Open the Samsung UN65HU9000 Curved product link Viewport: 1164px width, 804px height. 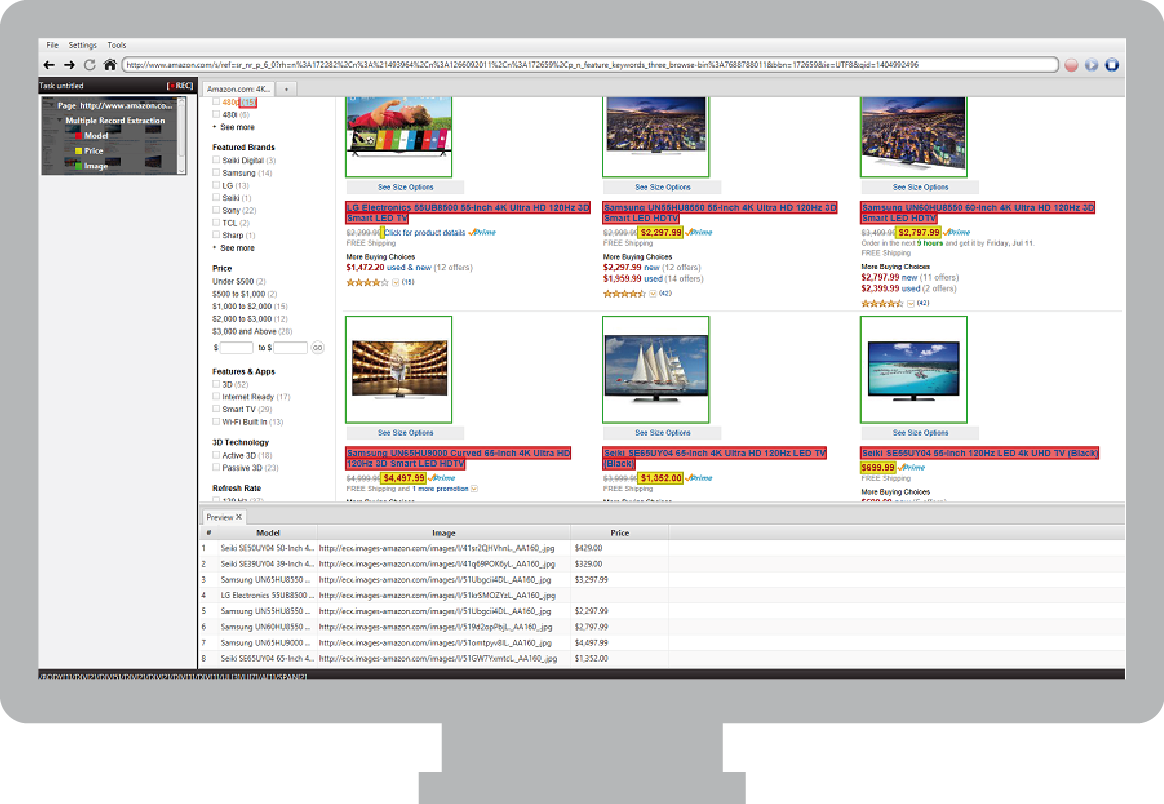click(458, 458)
